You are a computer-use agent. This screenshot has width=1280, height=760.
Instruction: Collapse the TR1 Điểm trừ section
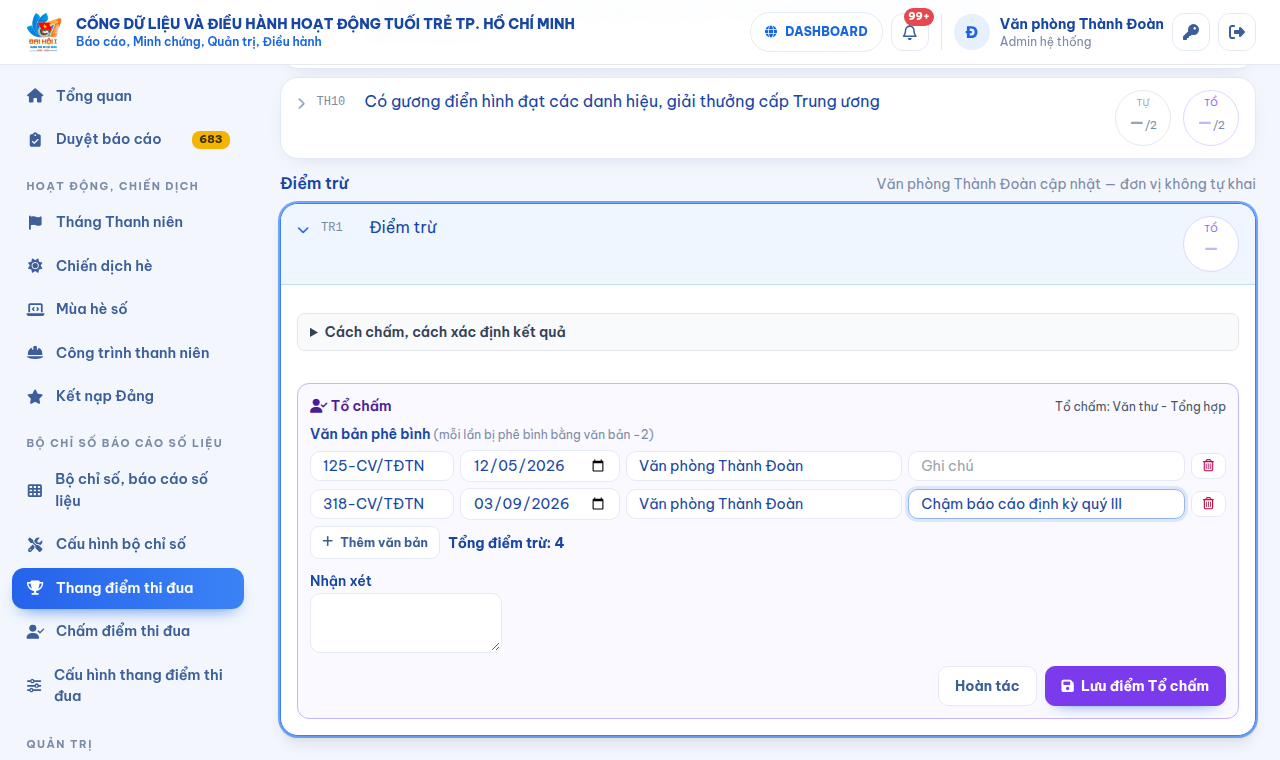pyautogui.click(x=303, y=229)
